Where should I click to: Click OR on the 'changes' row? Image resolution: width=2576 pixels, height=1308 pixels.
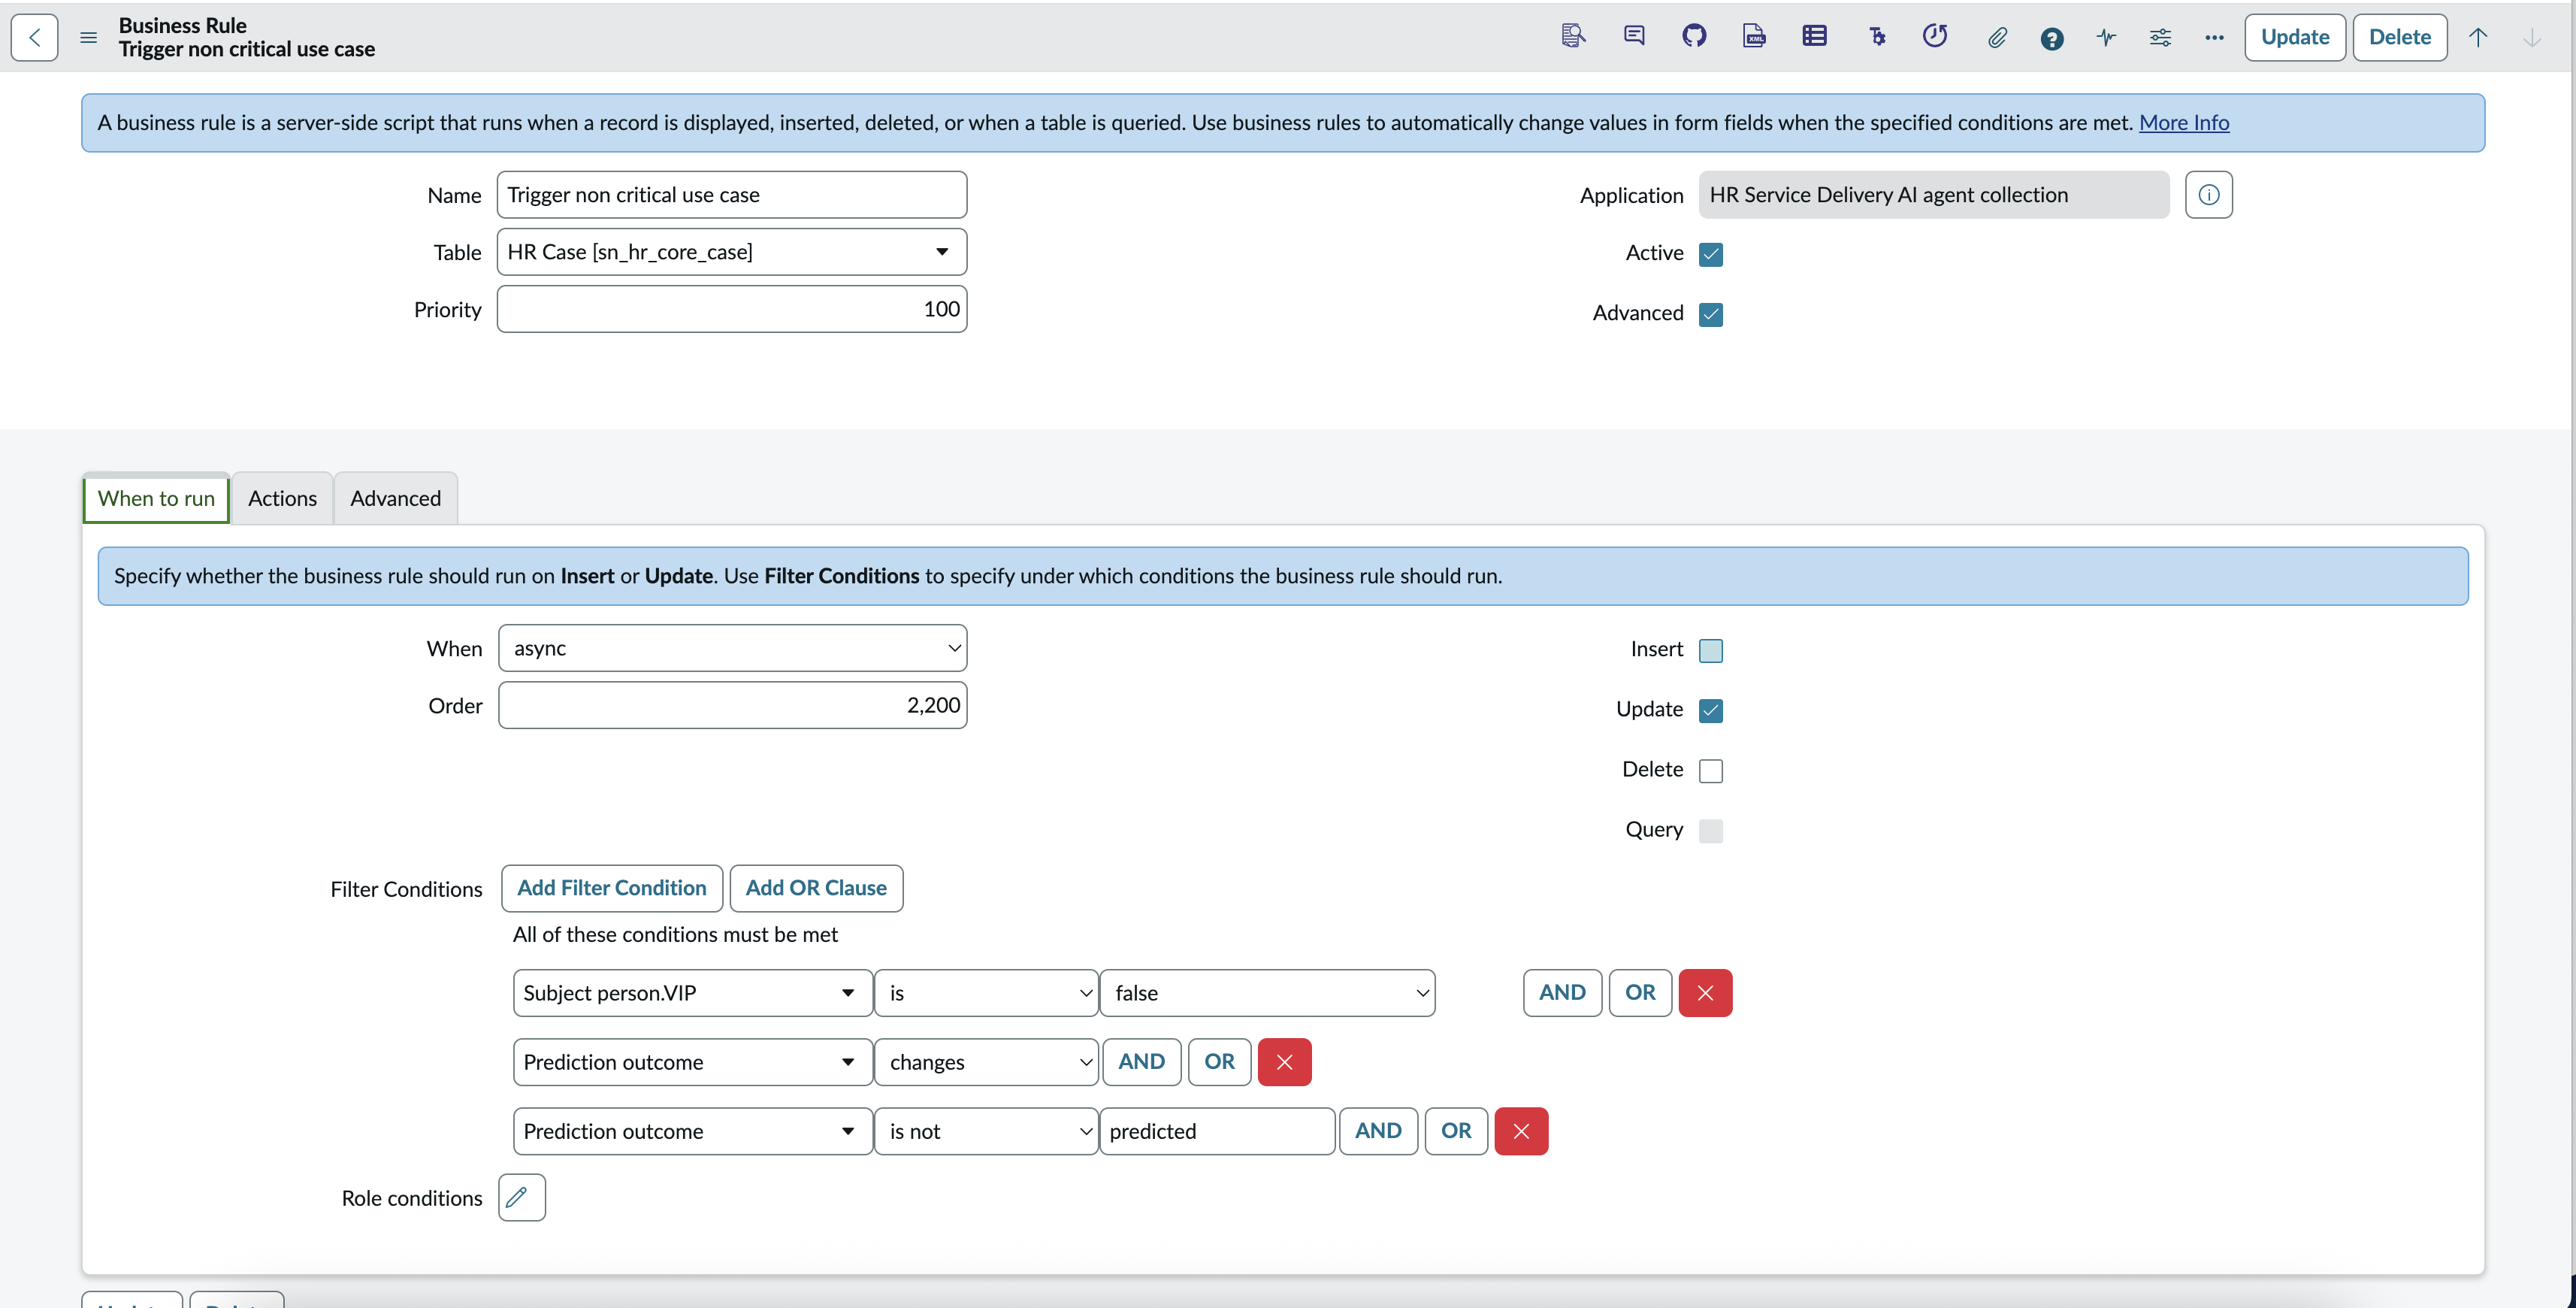[1219, 1061]
